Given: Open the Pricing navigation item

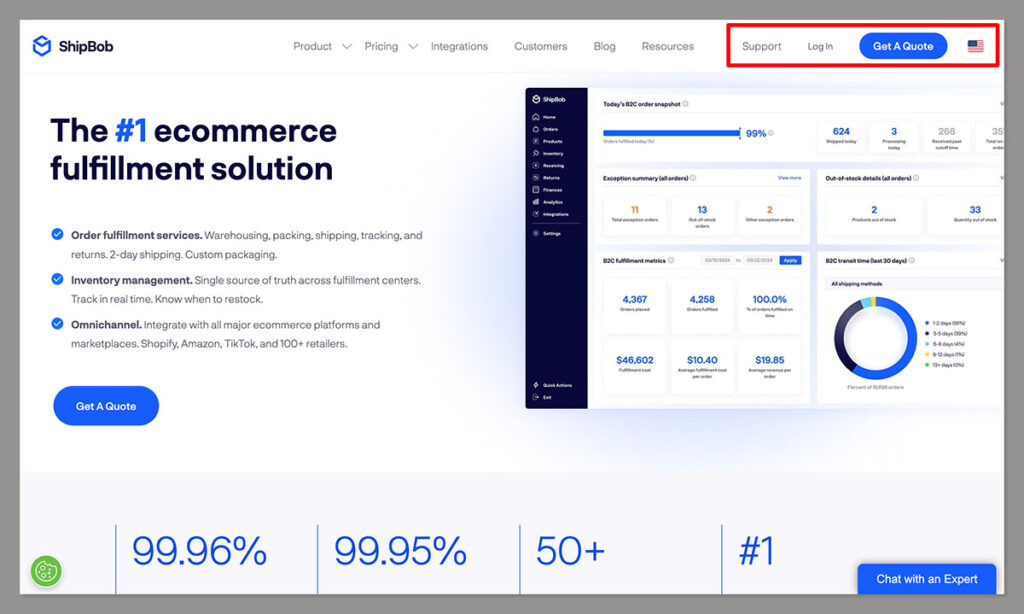Looking at the screenshot, I should point(381,46).
